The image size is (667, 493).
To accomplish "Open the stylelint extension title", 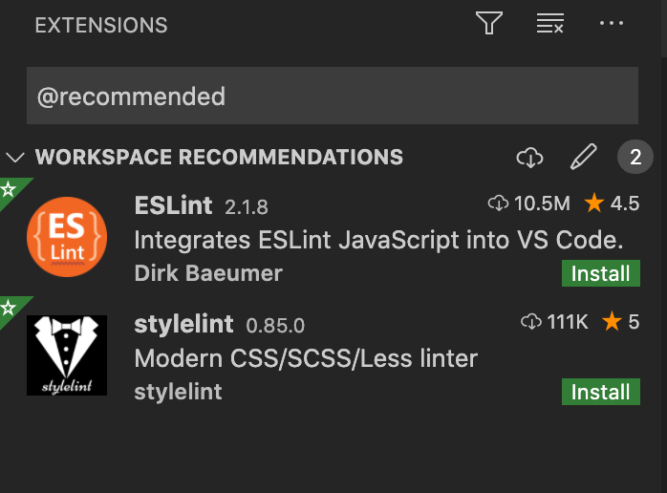I will pyautogui.click(x=184, y=324).
